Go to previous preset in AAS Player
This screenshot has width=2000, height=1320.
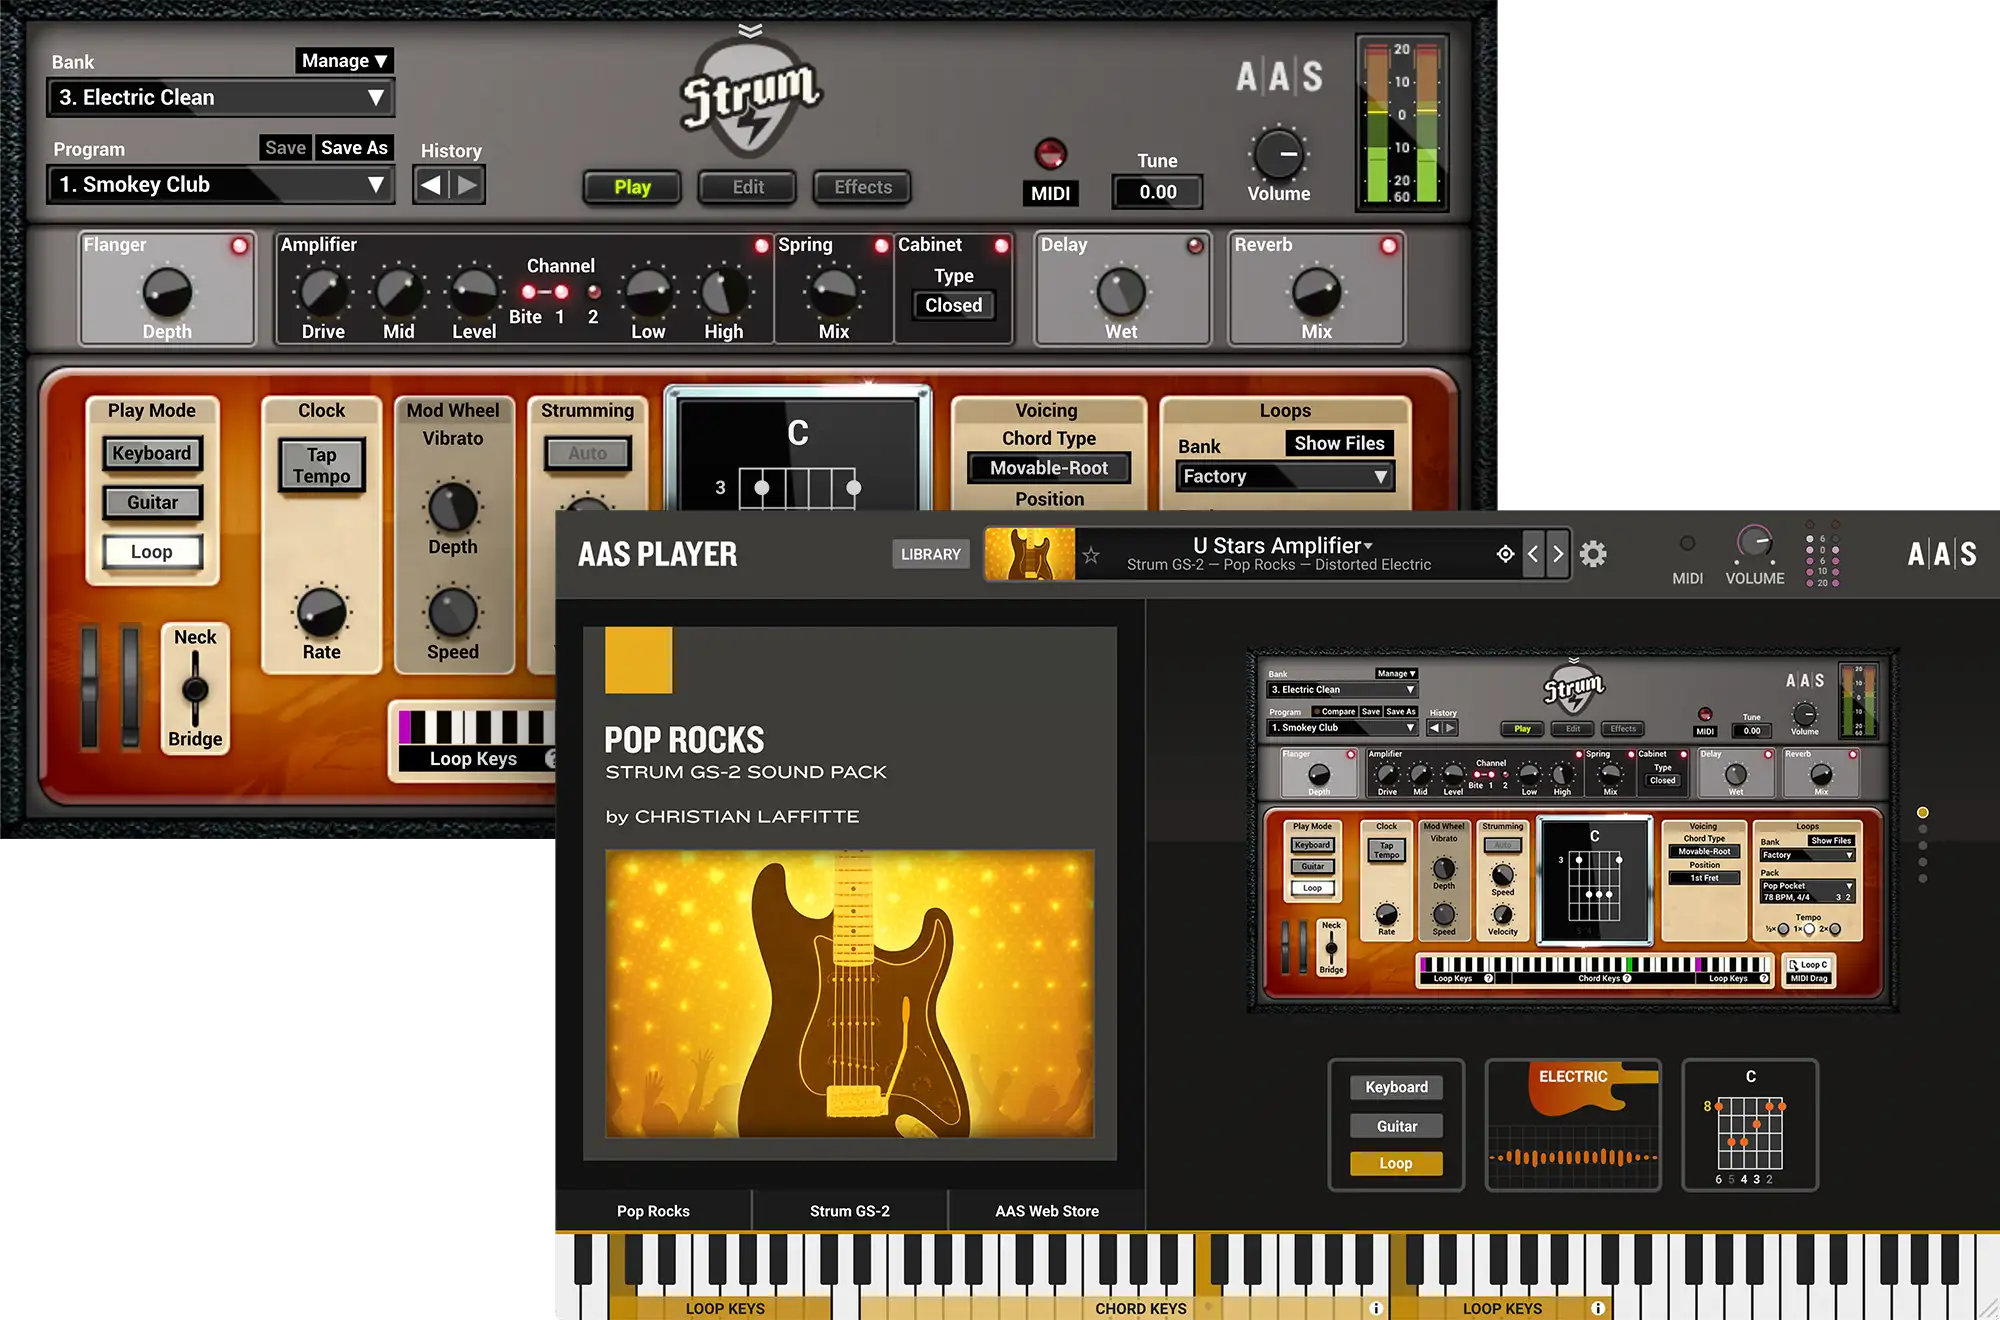coord(1533,554)
